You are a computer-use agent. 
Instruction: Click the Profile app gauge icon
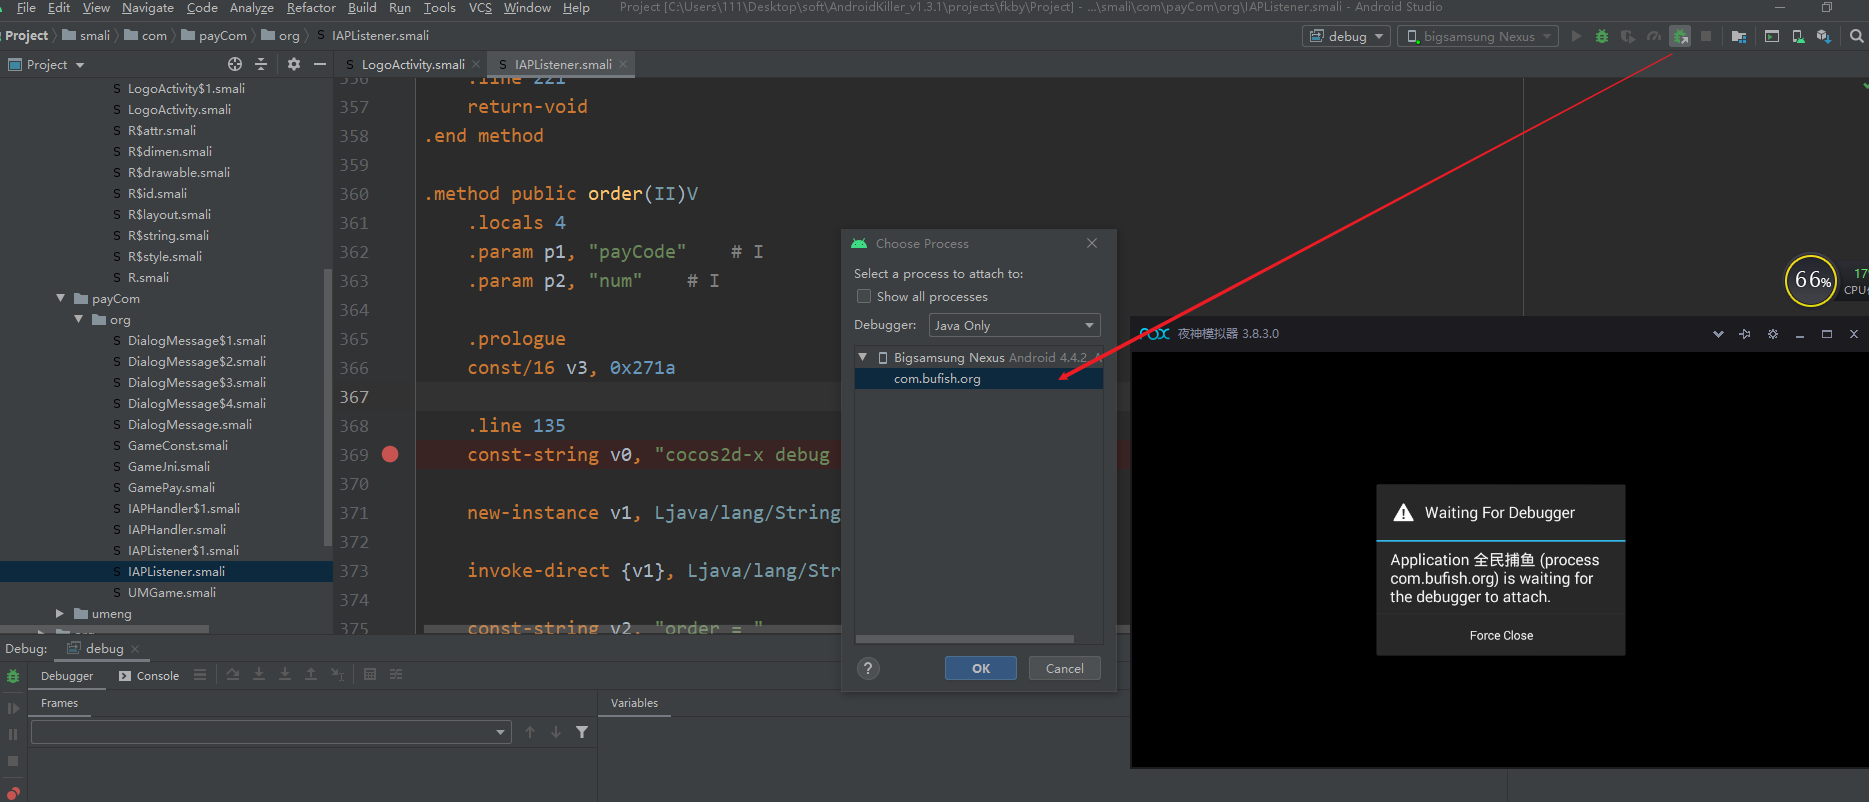point(1654,36)
